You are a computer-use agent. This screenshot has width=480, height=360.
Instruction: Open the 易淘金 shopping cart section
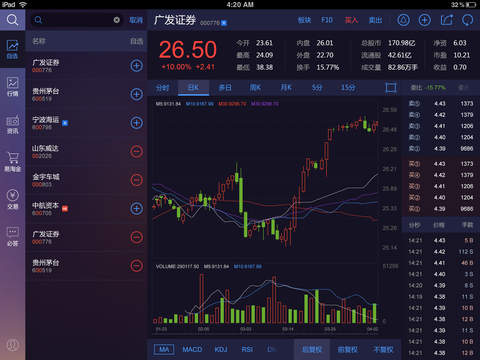12,162
